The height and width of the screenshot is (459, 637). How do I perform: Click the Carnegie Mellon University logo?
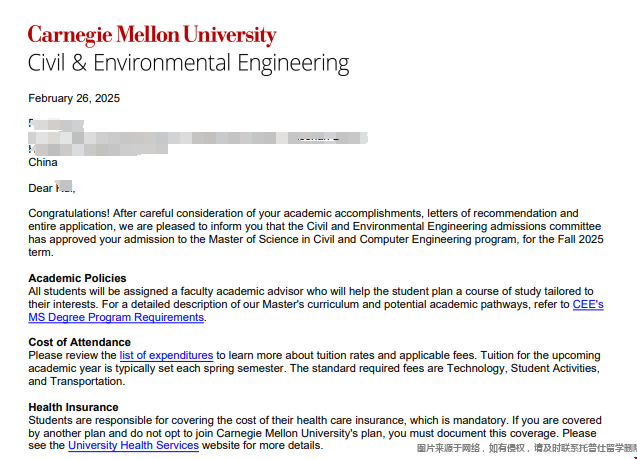coord(152,35)
